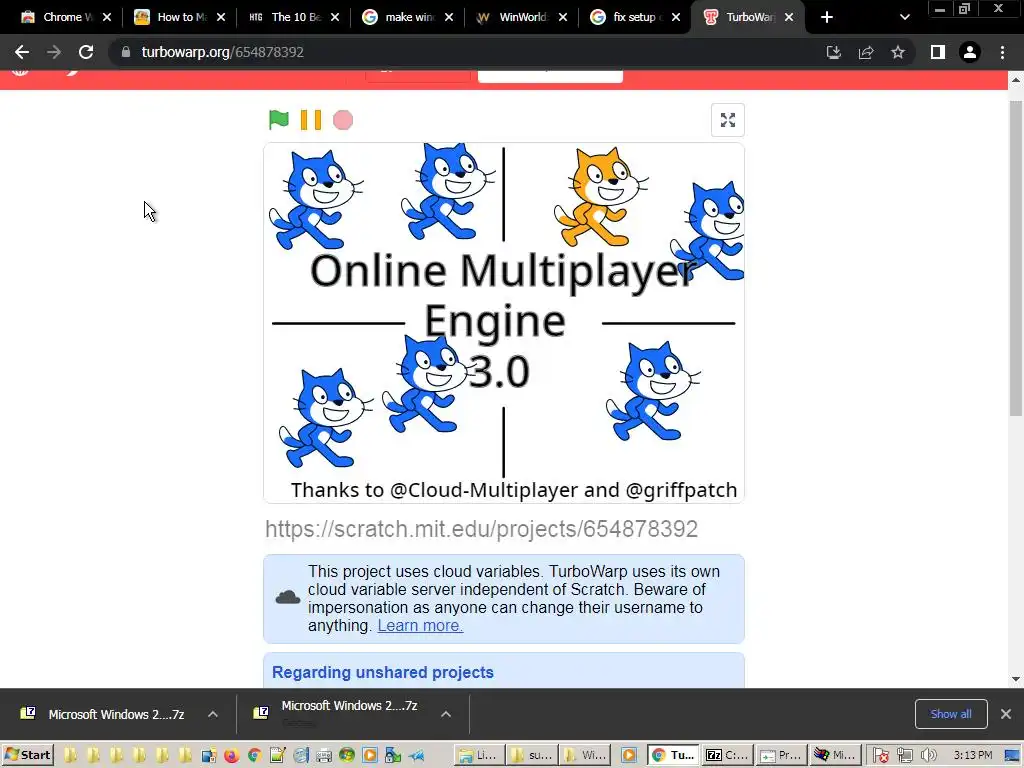
Task: Enter fullscreen mode for the stage
Action: point(728,120)
